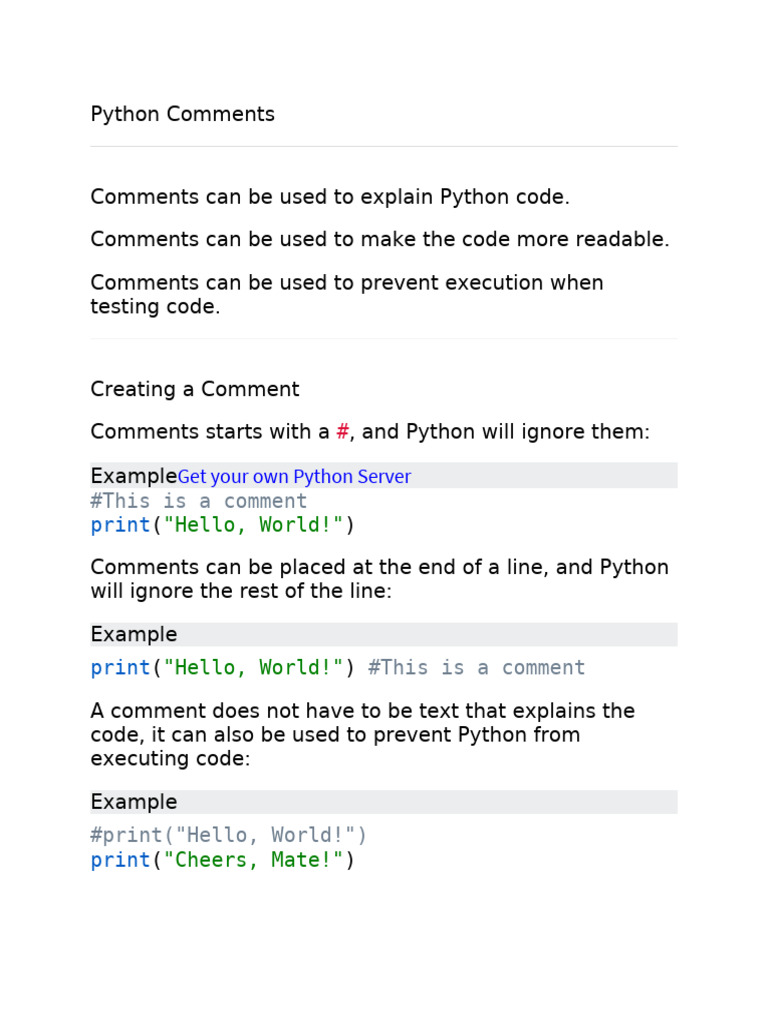The width and height of the screenshot is (768, 1024).
Task: Click the '#This is a comment' code line
Action: 199,501
